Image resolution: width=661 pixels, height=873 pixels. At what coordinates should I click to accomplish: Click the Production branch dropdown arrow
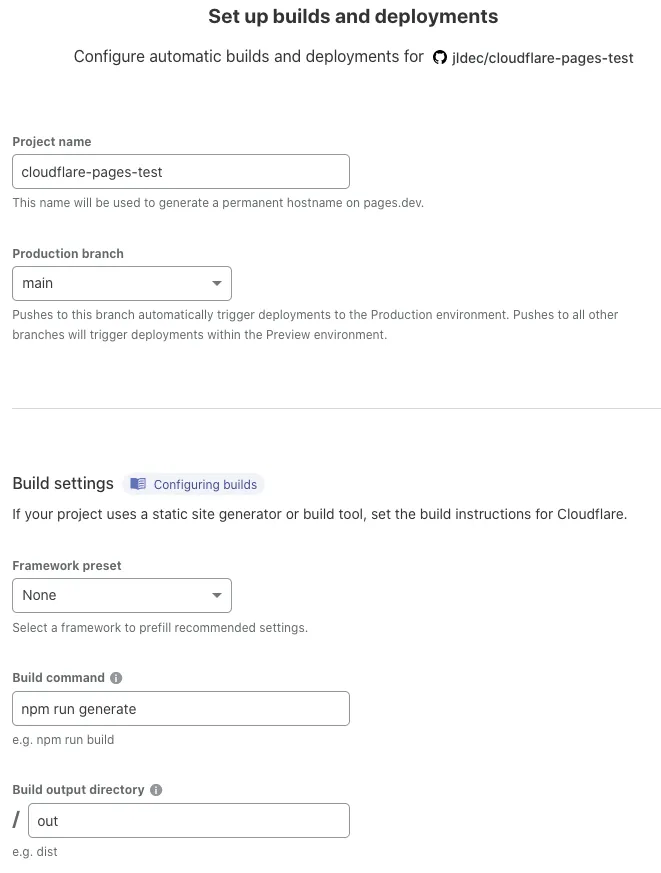point(216,283)
